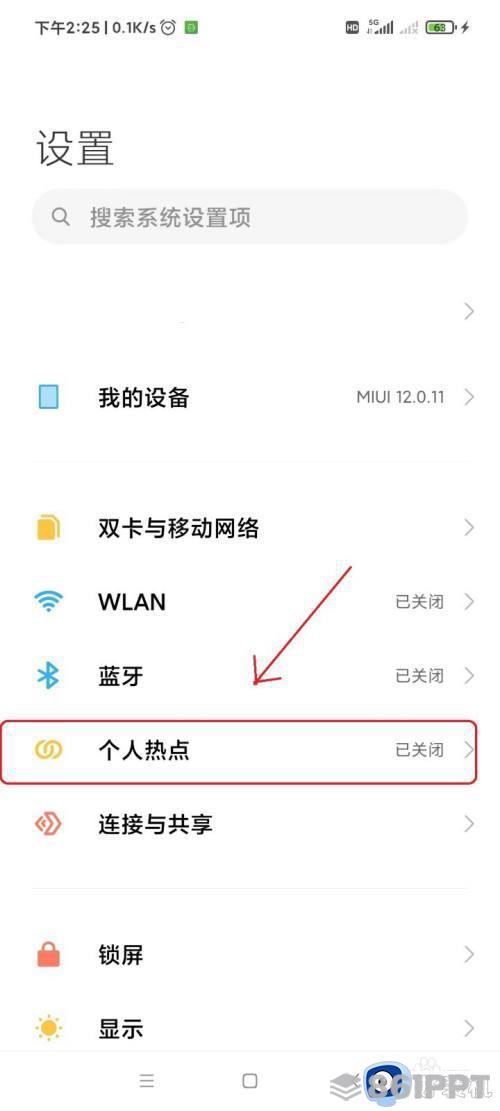Tap the square home navigation button

pyautogui.click(x=249, y=1081)
